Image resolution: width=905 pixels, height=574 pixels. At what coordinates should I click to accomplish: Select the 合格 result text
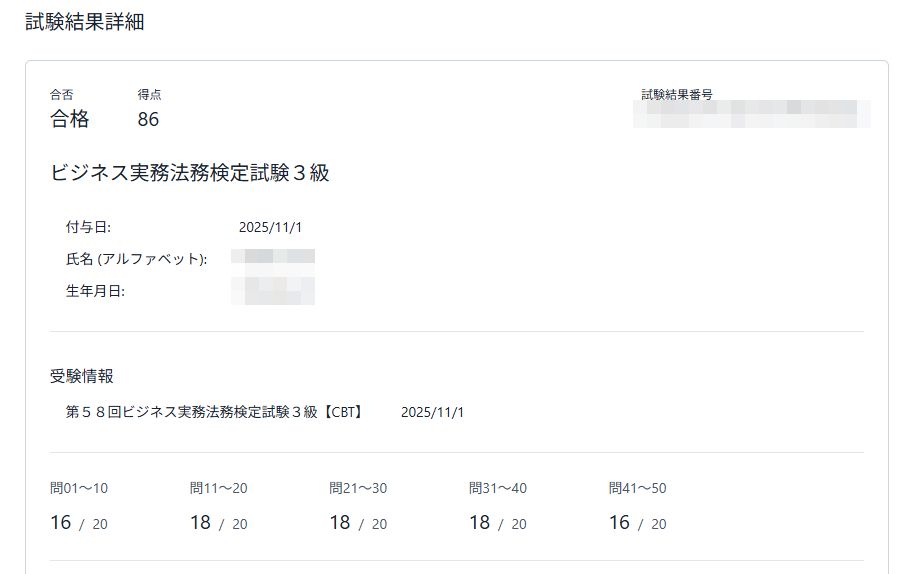tap(69, 119)
